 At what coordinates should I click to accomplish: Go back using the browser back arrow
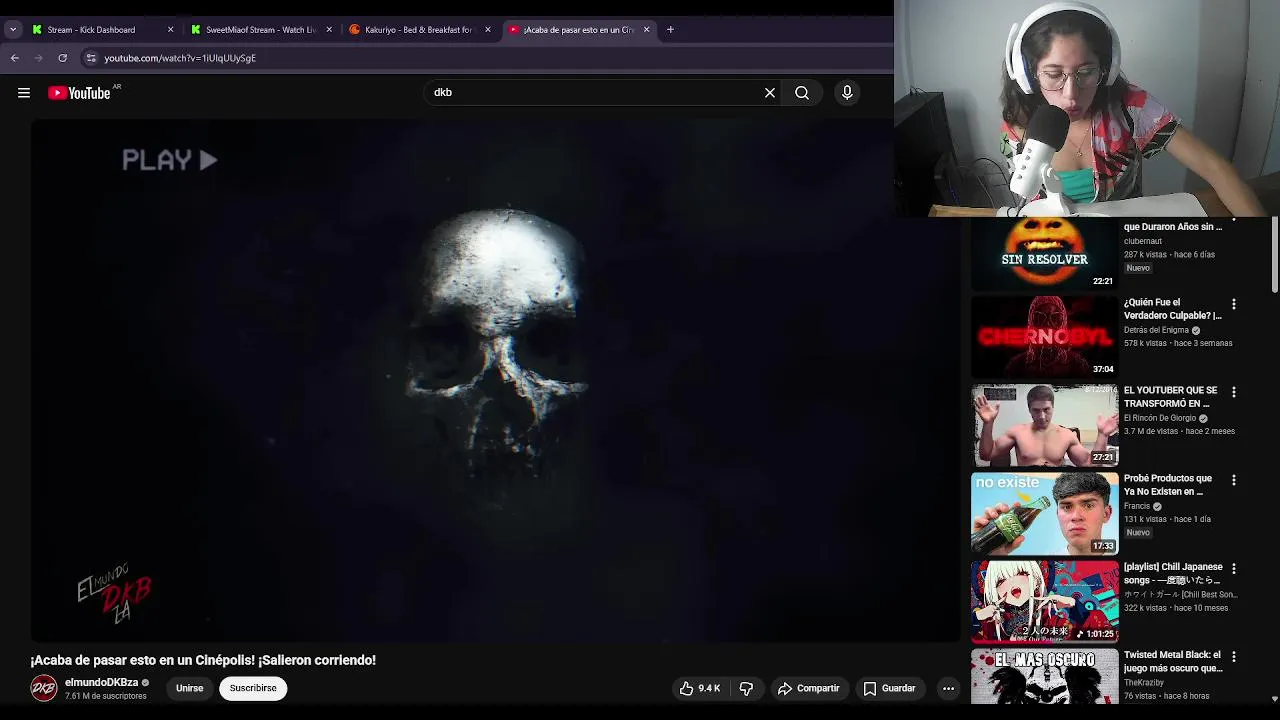15,58
